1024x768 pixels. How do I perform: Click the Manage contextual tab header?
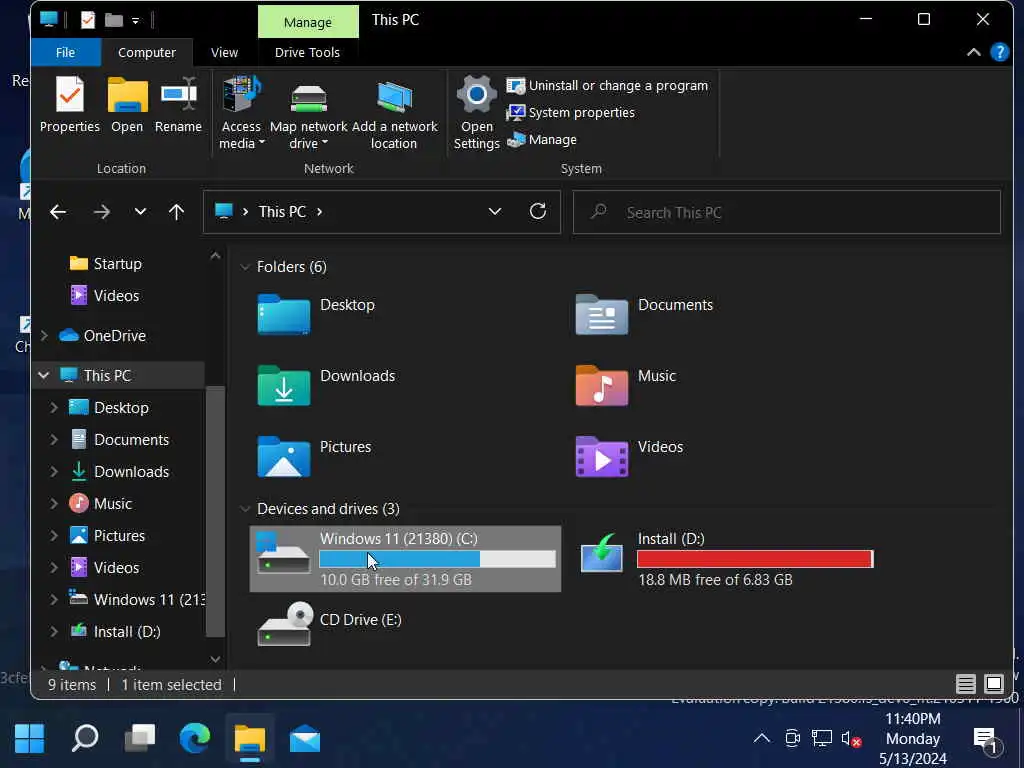[308, 22]
